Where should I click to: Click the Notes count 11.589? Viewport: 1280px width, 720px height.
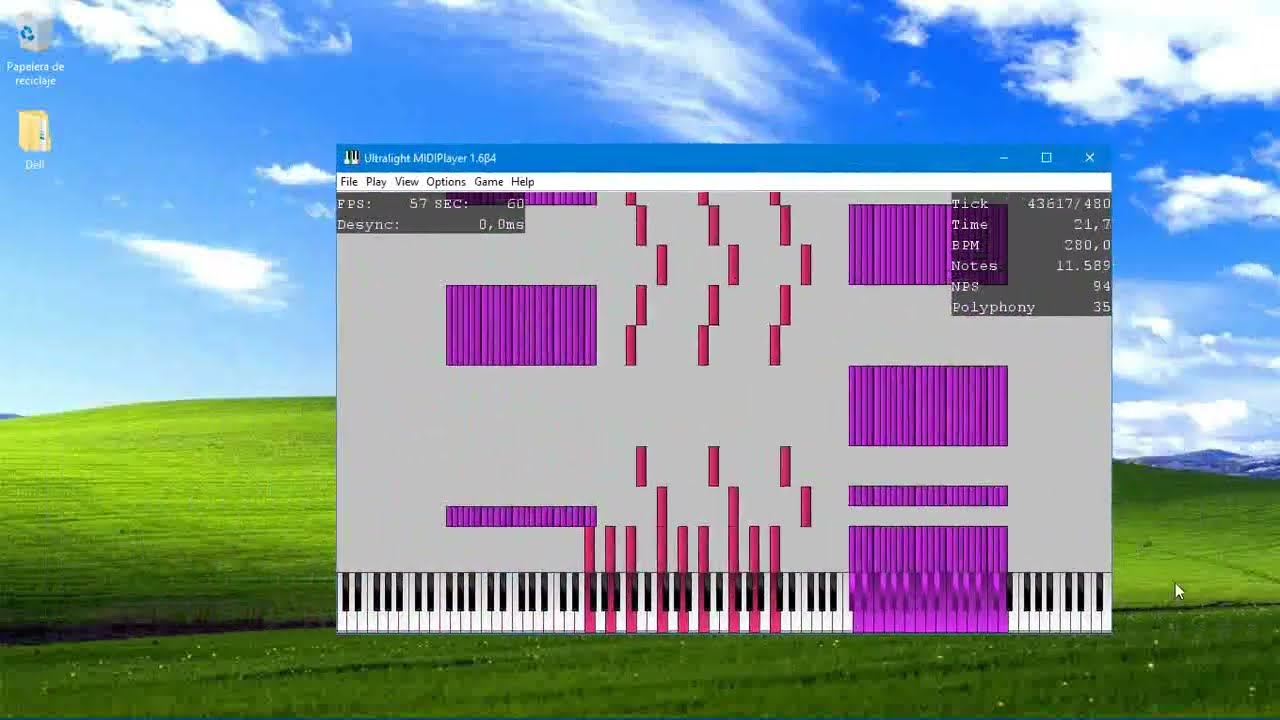1083,266
